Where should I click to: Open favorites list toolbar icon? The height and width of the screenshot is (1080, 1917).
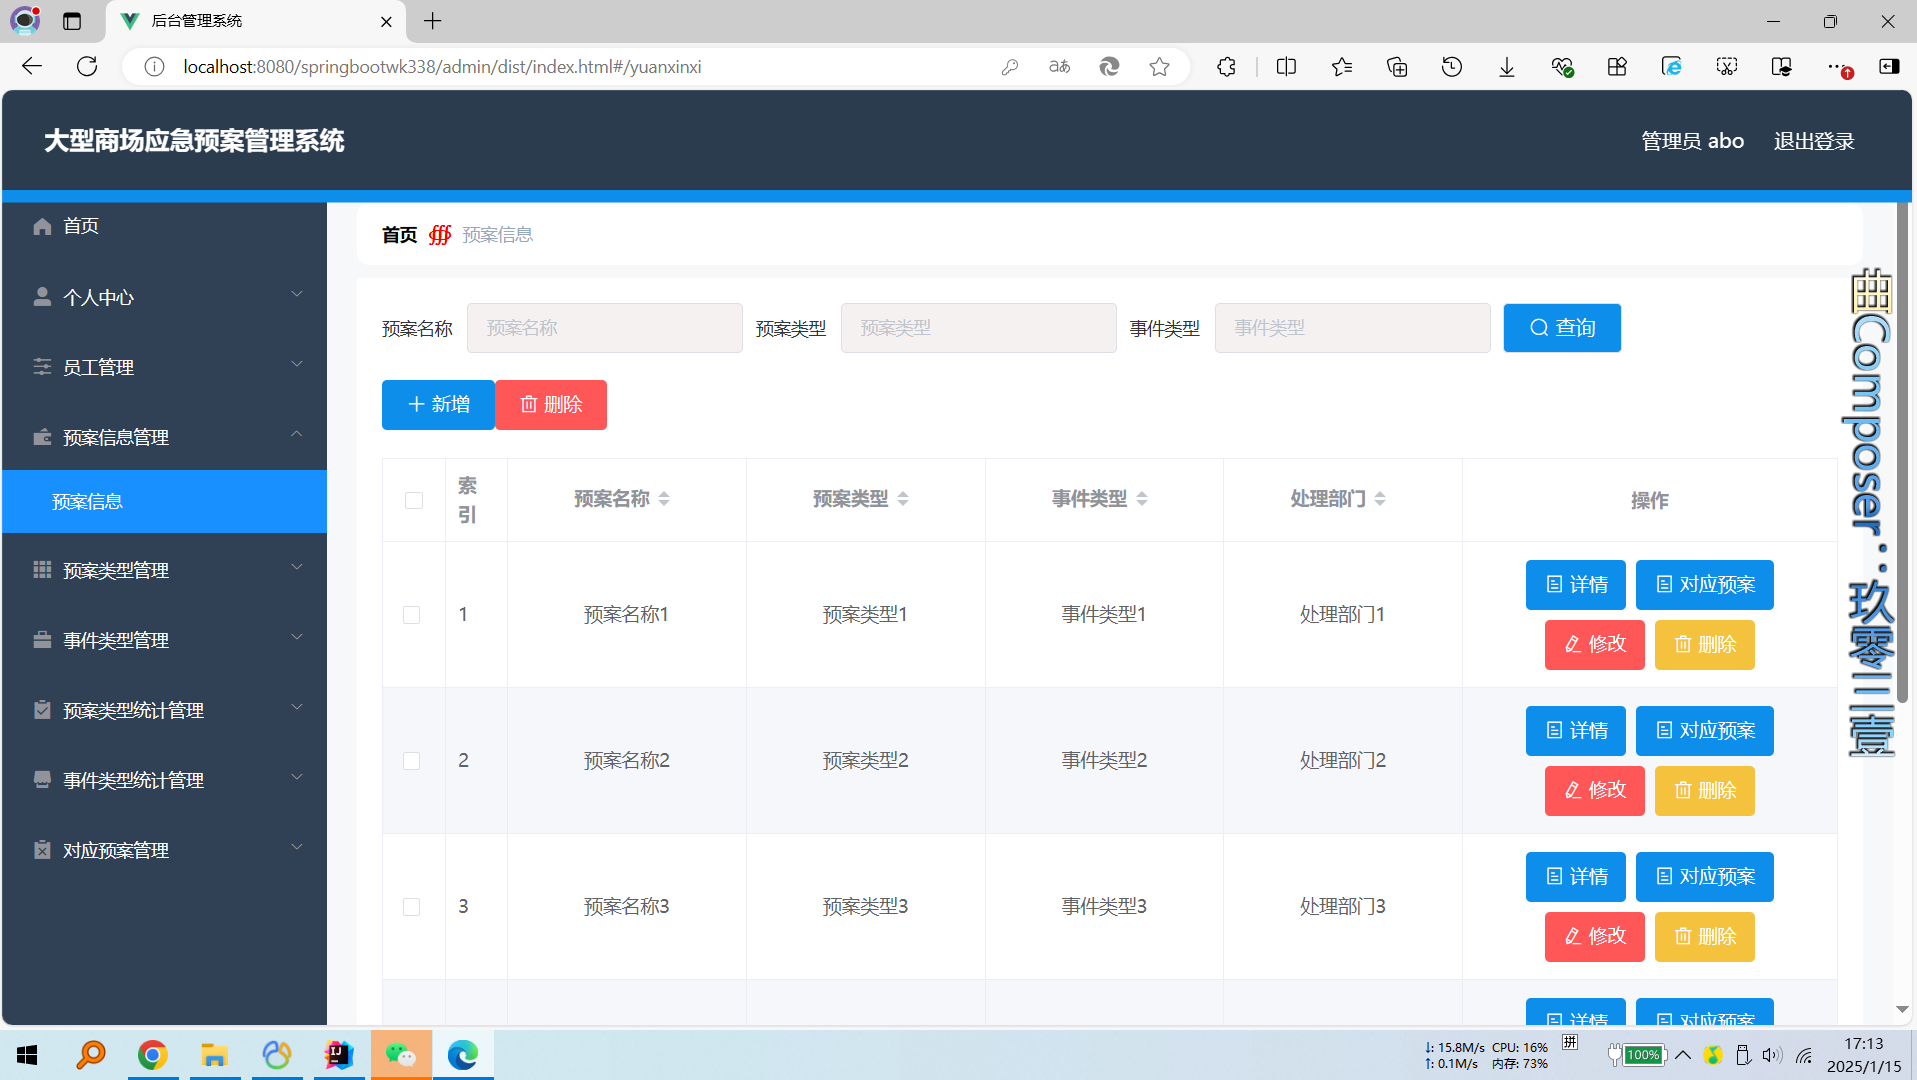click(1342, 67)
